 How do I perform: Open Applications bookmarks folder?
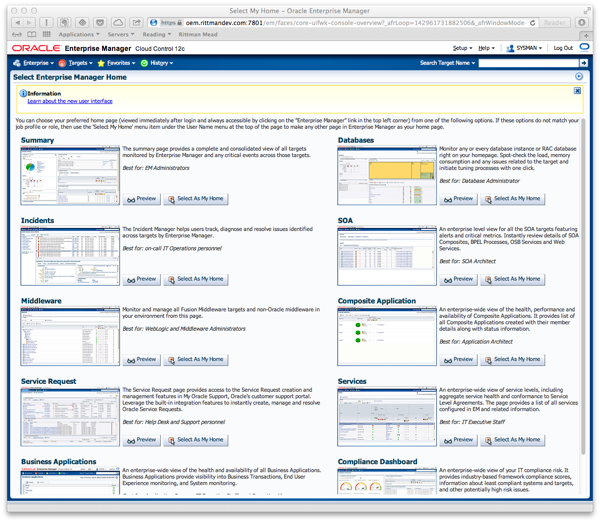pyautogui.click(x=79, y=34)
